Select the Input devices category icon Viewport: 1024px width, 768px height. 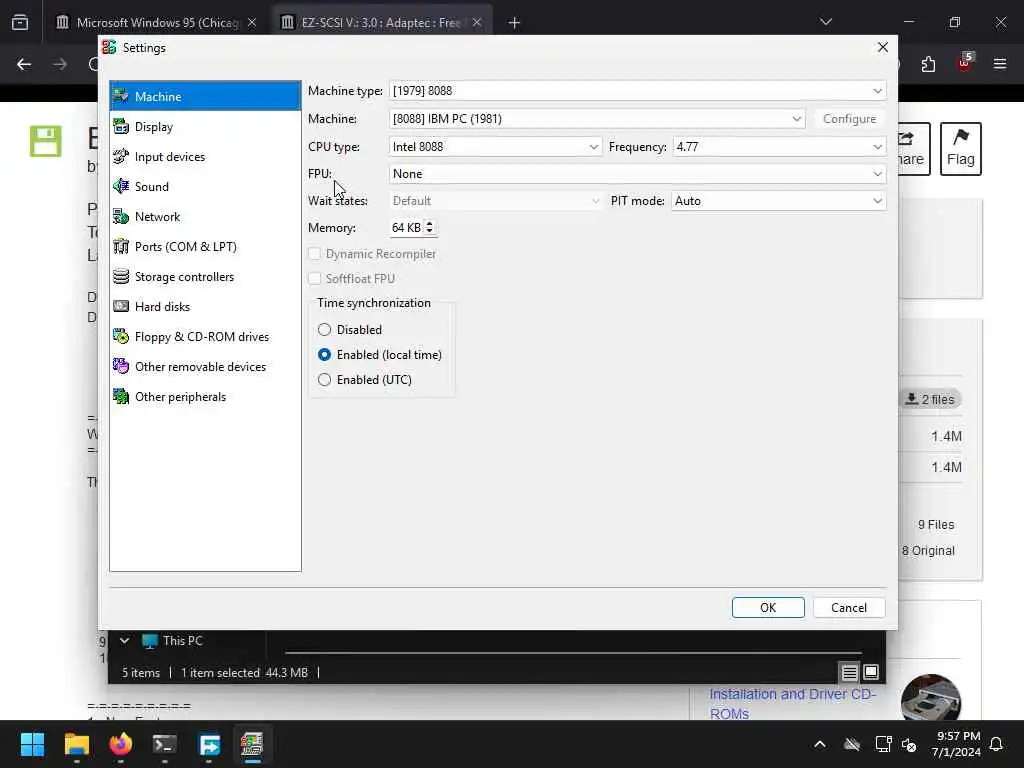click(x=121, y=157)
